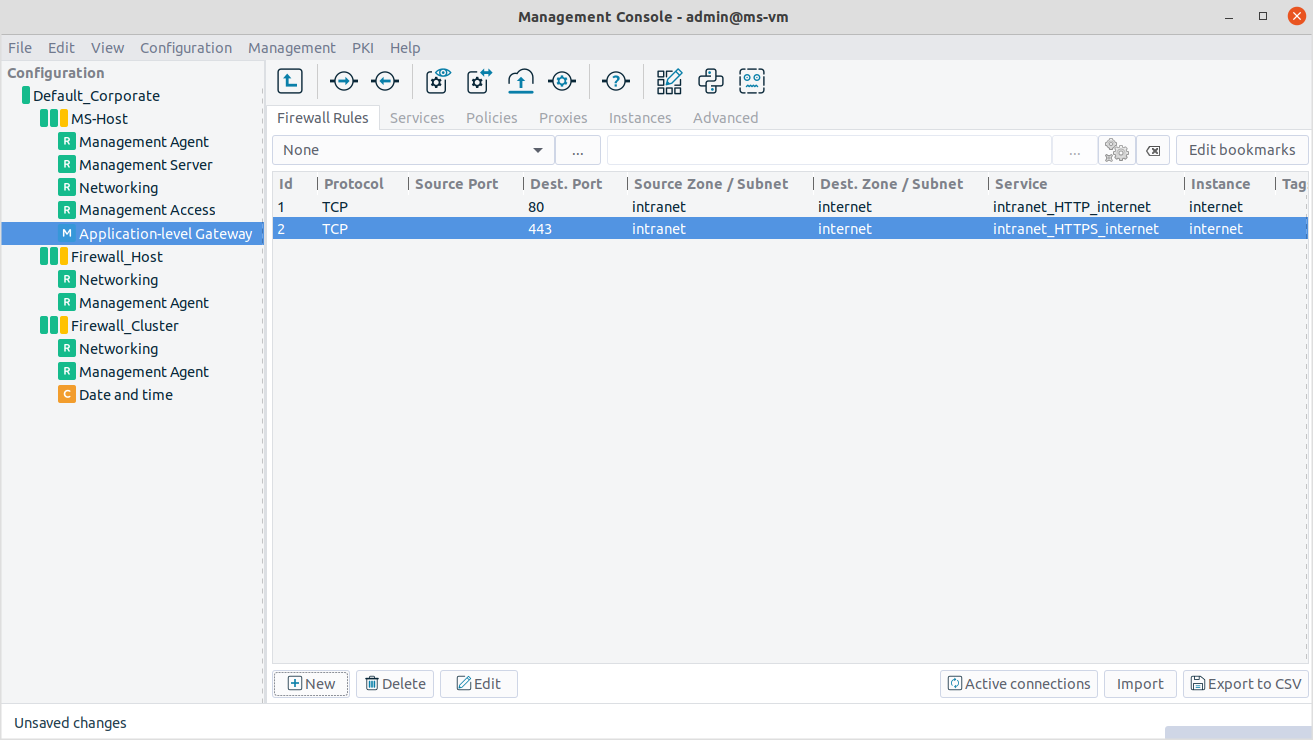Viewport: 1313px width, 740px height.
Task: Open the View menu
Action: [108, 48]
